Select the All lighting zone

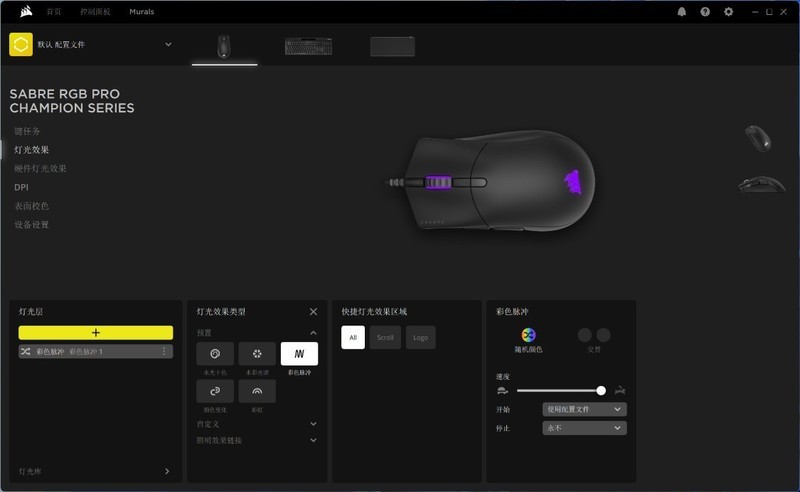(353, 337)
